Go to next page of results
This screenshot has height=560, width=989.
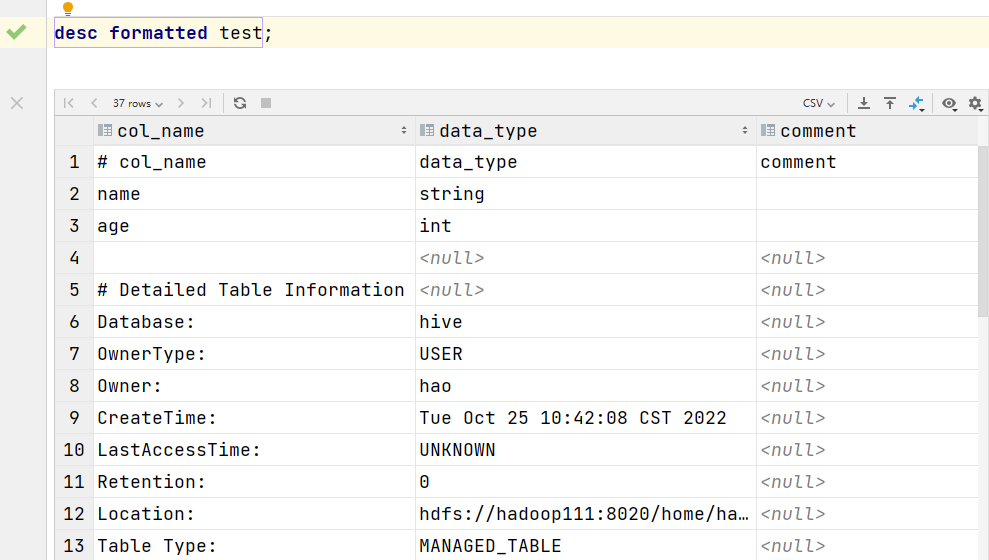181,103
